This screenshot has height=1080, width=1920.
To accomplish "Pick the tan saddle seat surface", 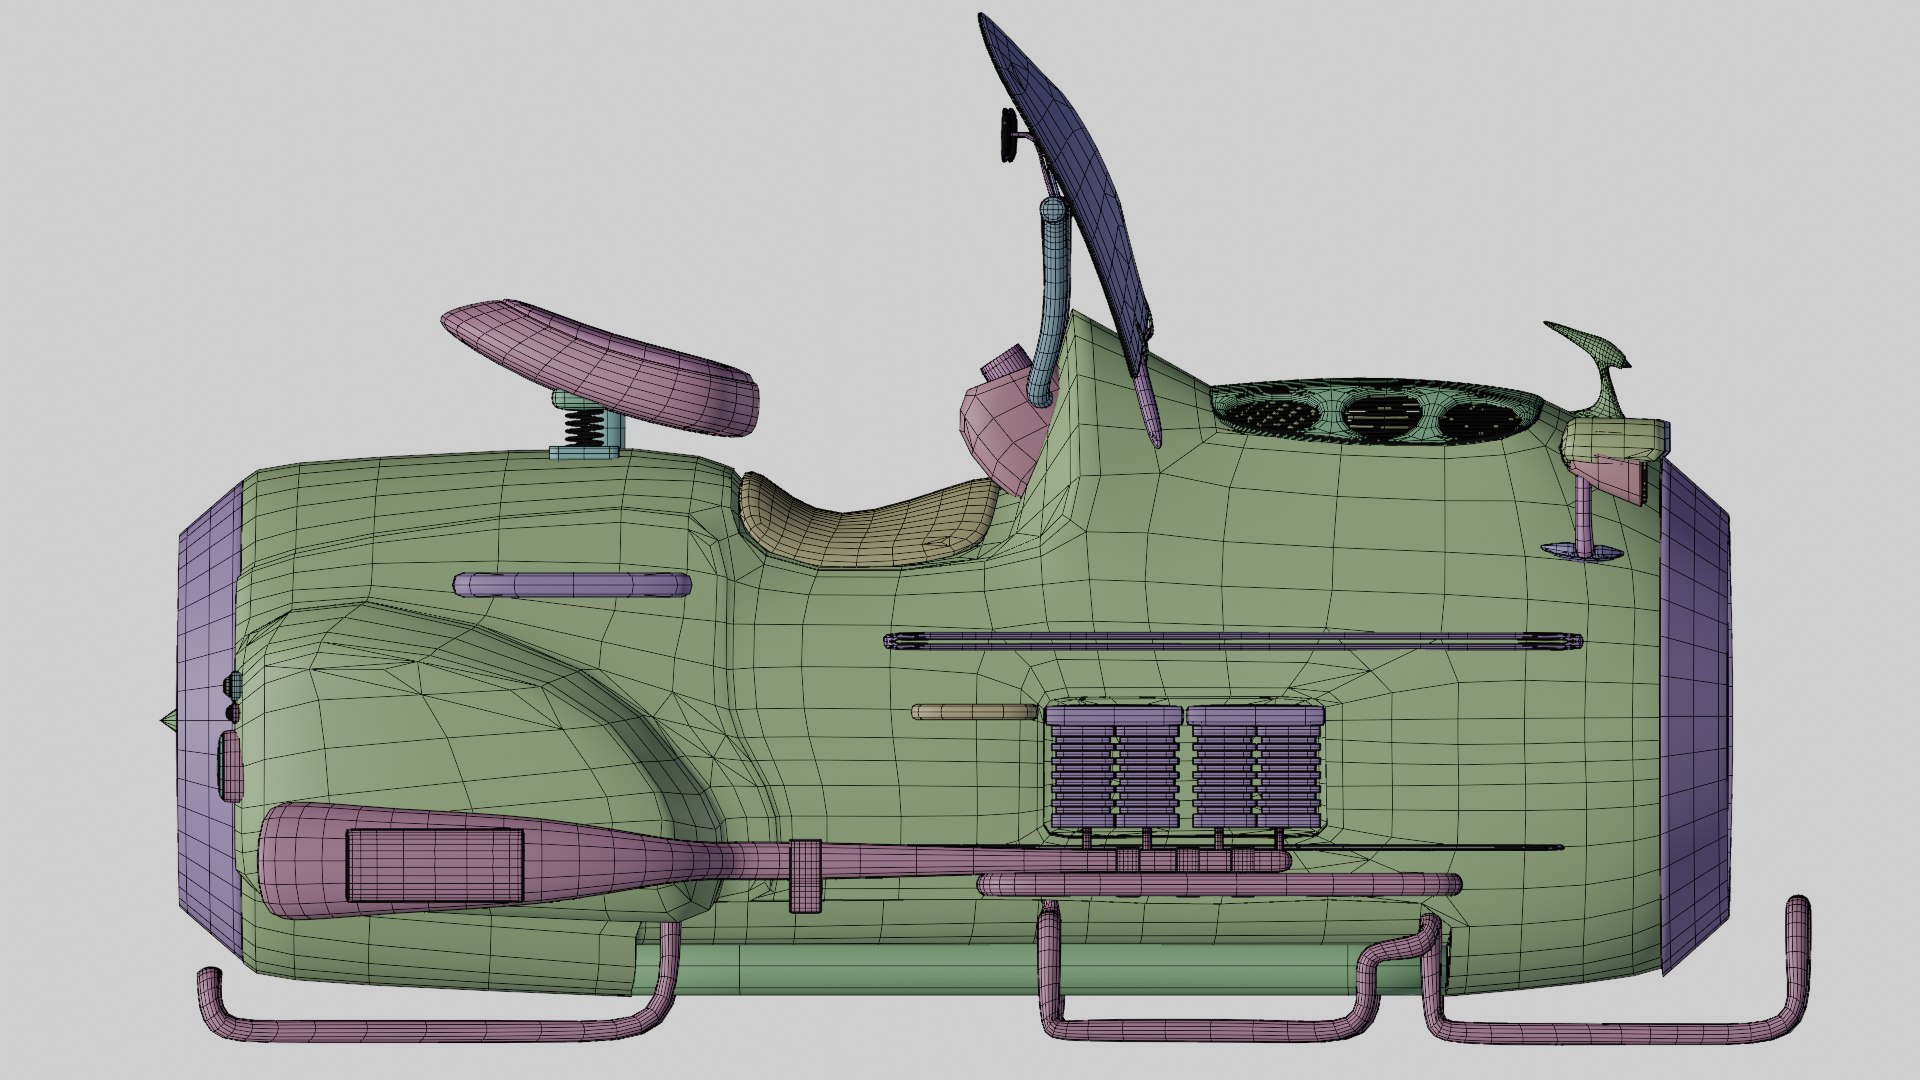I will (870, 520).
